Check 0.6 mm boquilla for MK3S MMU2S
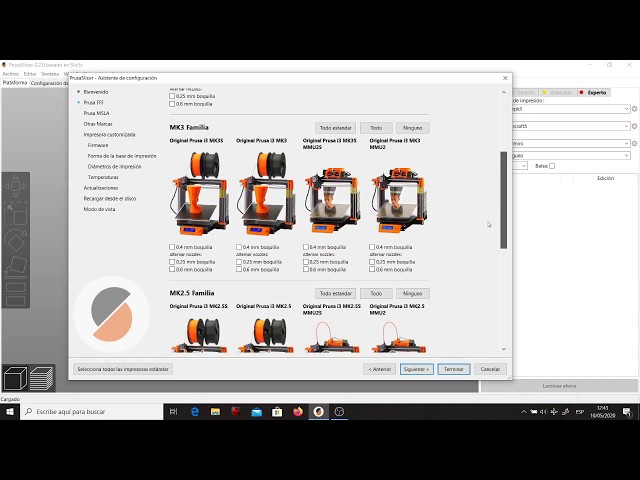Viewport: 640px width, 480px height. (x=306, y=269)
